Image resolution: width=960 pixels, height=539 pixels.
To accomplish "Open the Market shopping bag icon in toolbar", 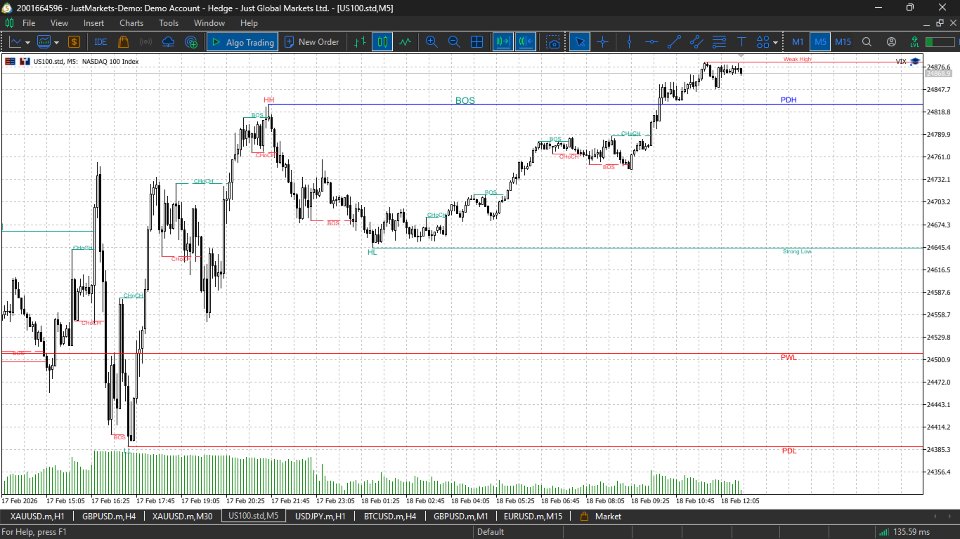I will 123,42.
